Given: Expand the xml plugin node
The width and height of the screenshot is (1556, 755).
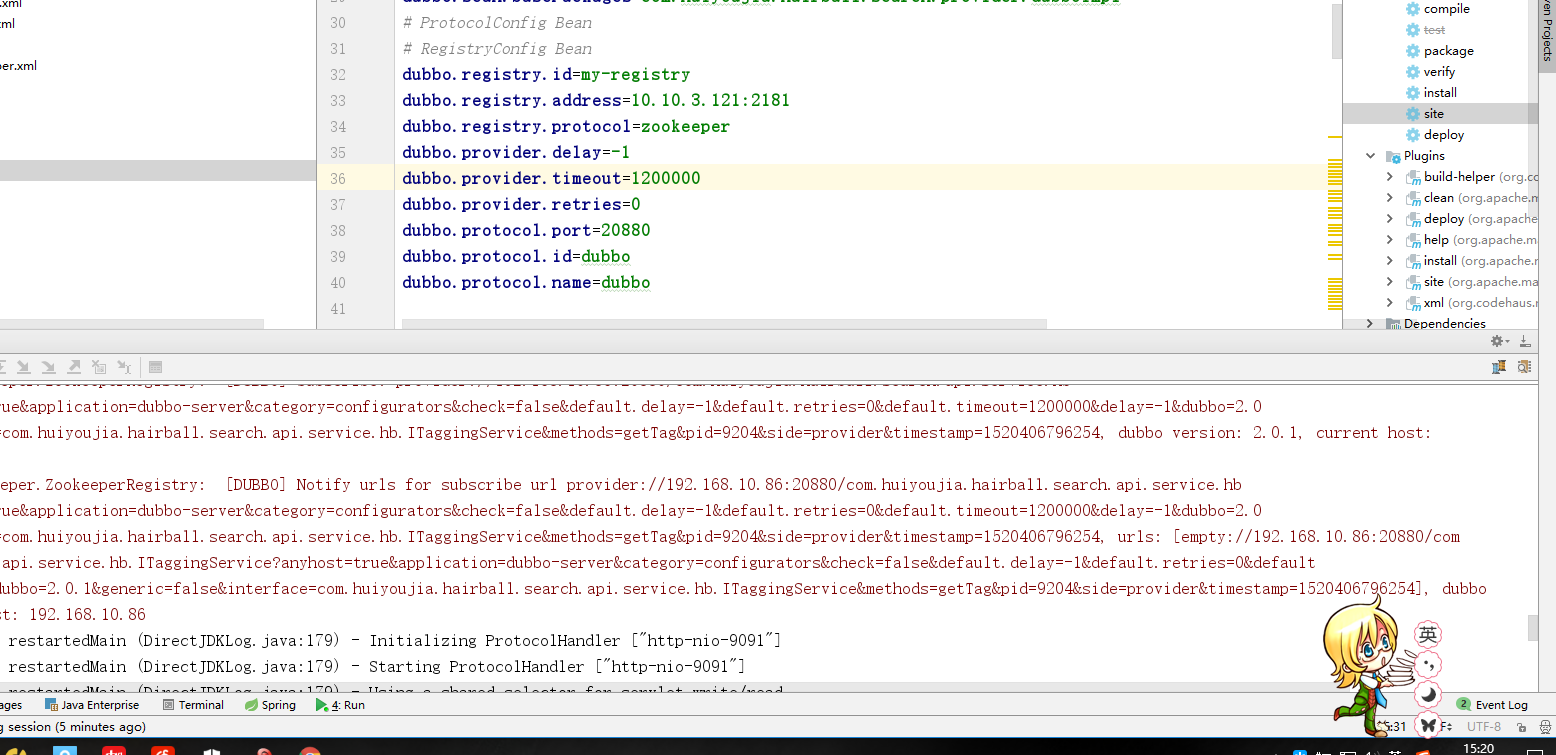Looking at the screenshot, I should click(1389, 303).
